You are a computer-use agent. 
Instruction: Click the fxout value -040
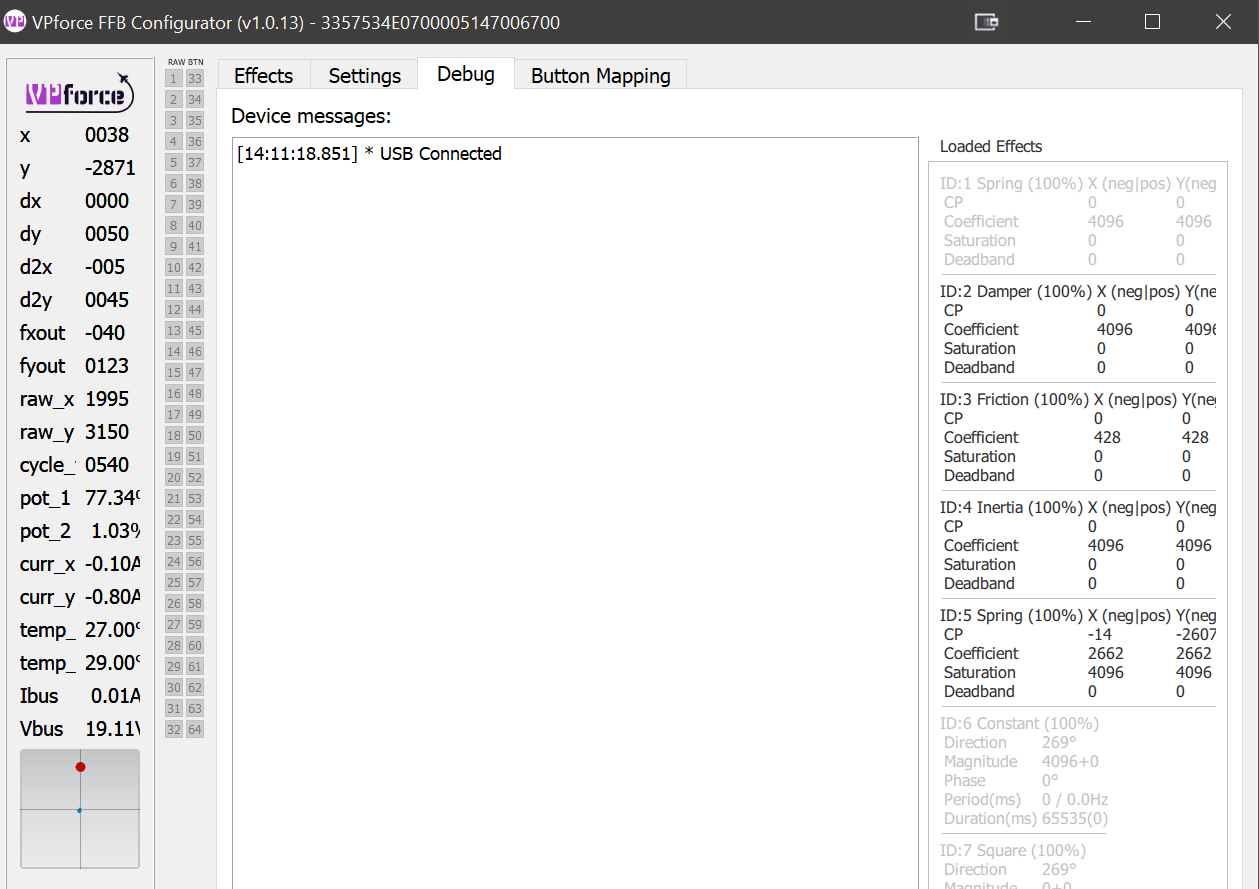(105, 333)
